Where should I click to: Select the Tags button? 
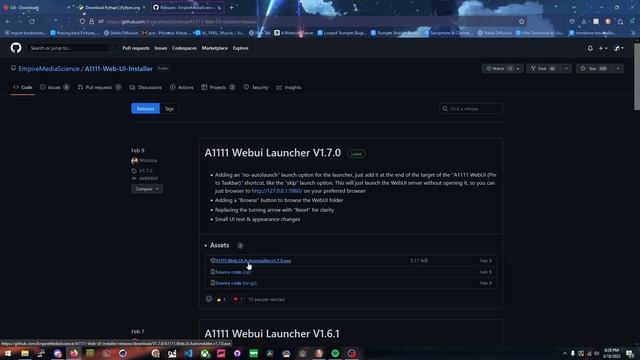click(x=169, y=109)
